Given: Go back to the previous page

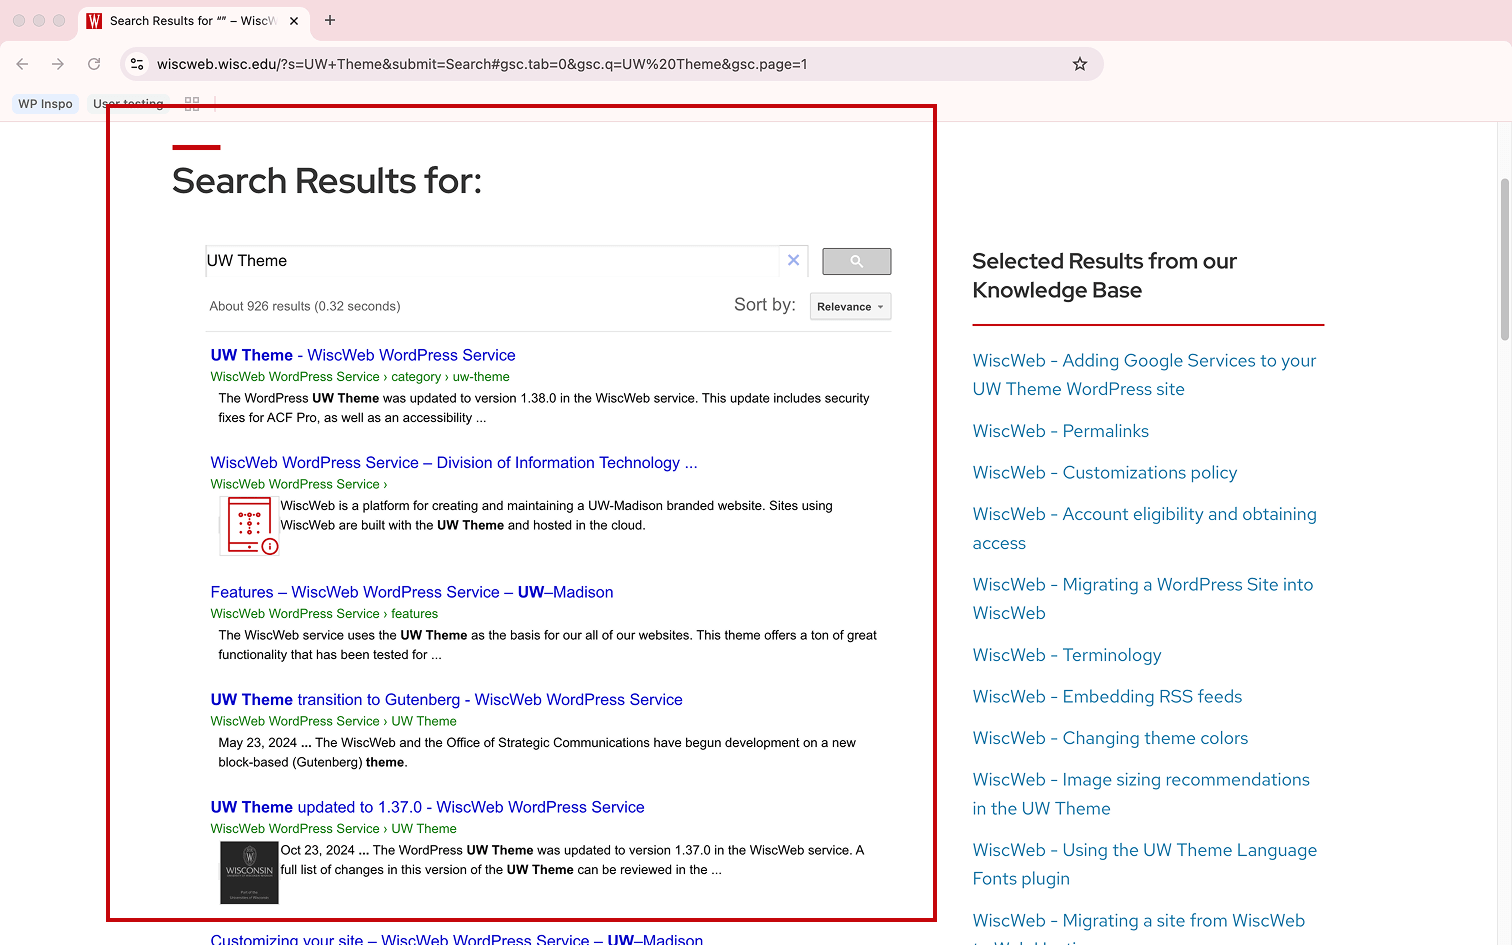Looking at the screenshot, I should pyautogui.click(x=22, y=64).
